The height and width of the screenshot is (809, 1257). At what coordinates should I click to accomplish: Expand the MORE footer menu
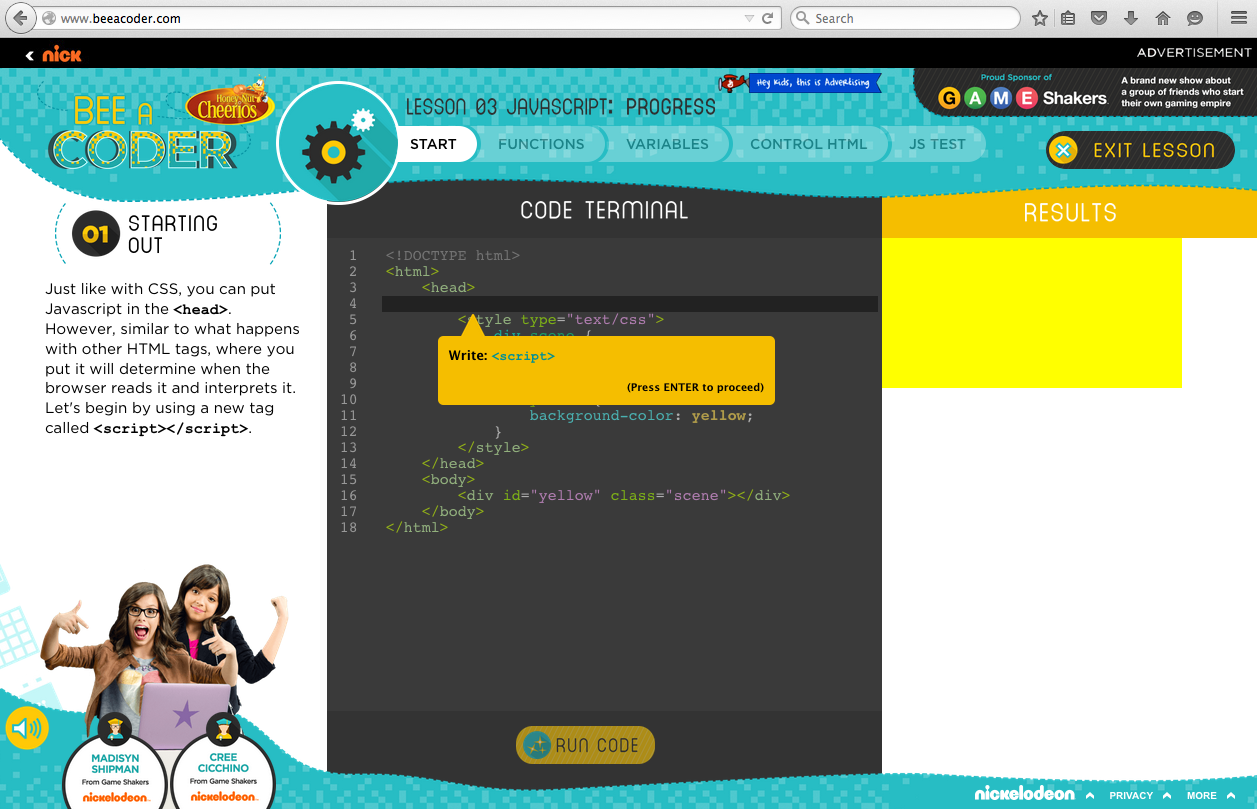(x=1210, y=796)
